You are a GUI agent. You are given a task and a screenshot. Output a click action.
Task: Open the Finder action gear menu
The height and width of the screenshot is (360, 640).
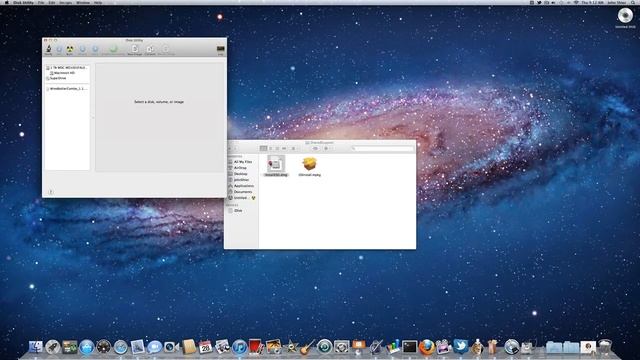[327, 148]
